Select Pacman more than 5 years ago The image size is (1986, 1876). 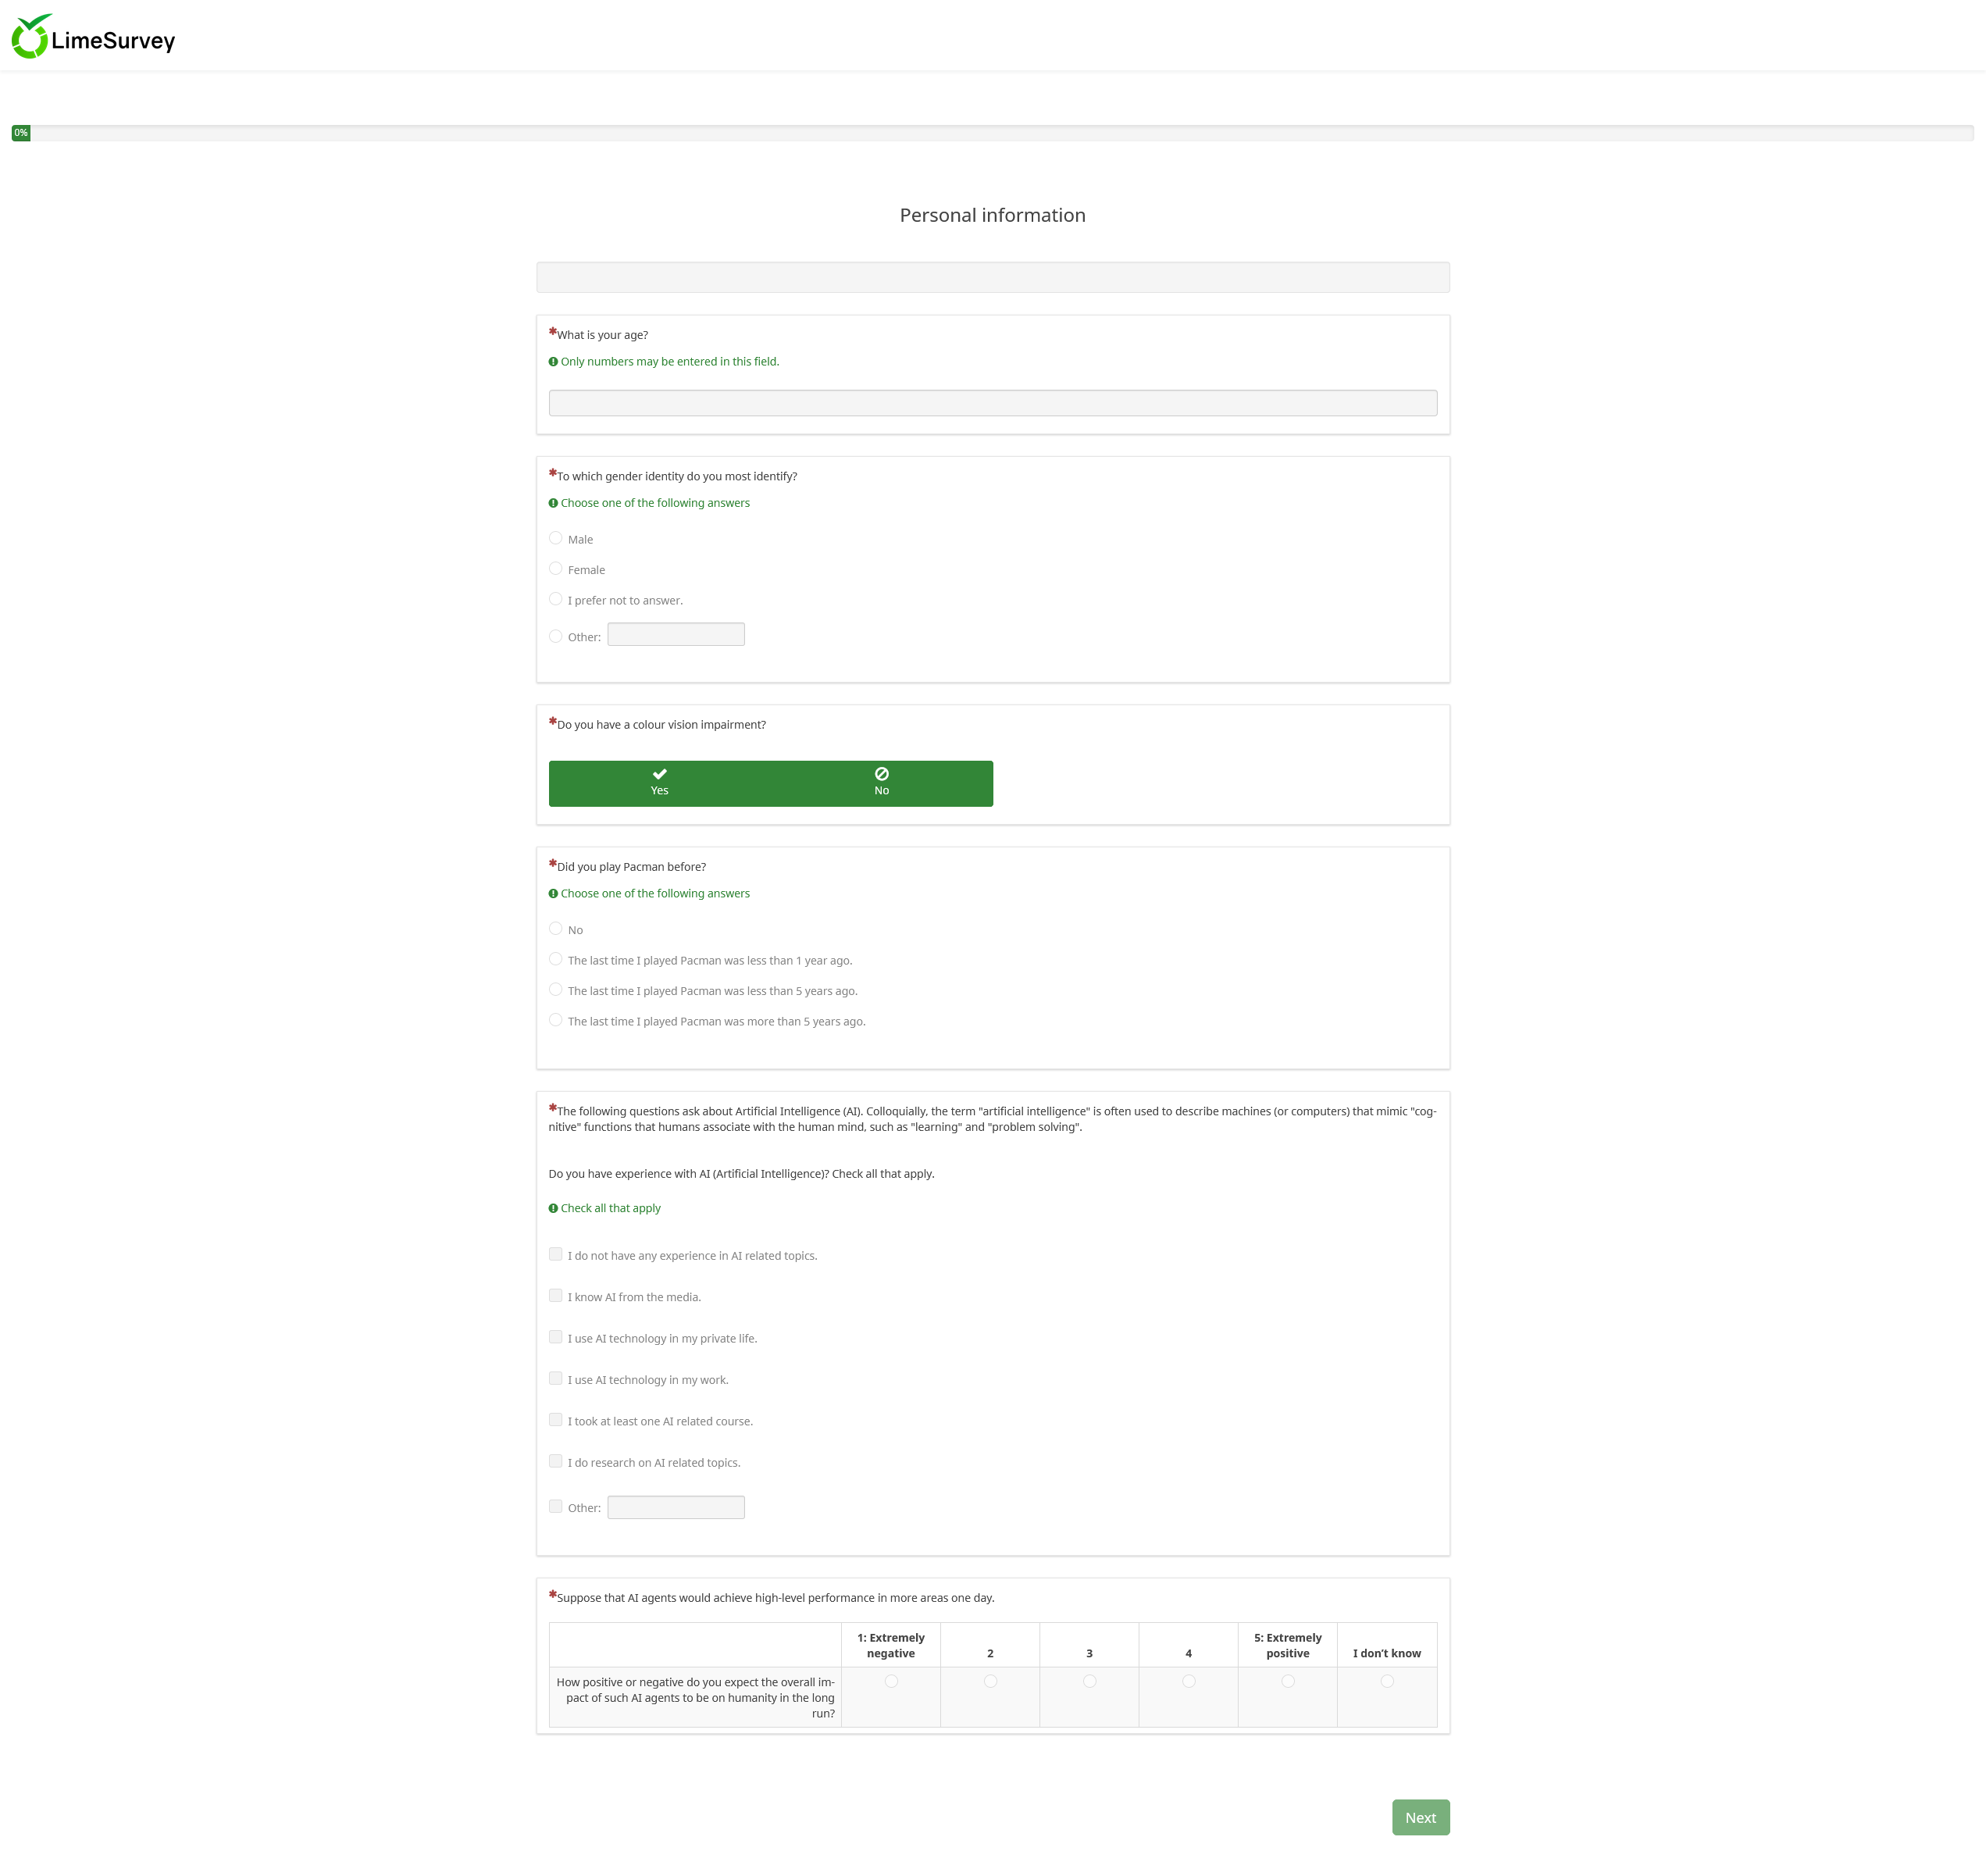[556, 1020]
